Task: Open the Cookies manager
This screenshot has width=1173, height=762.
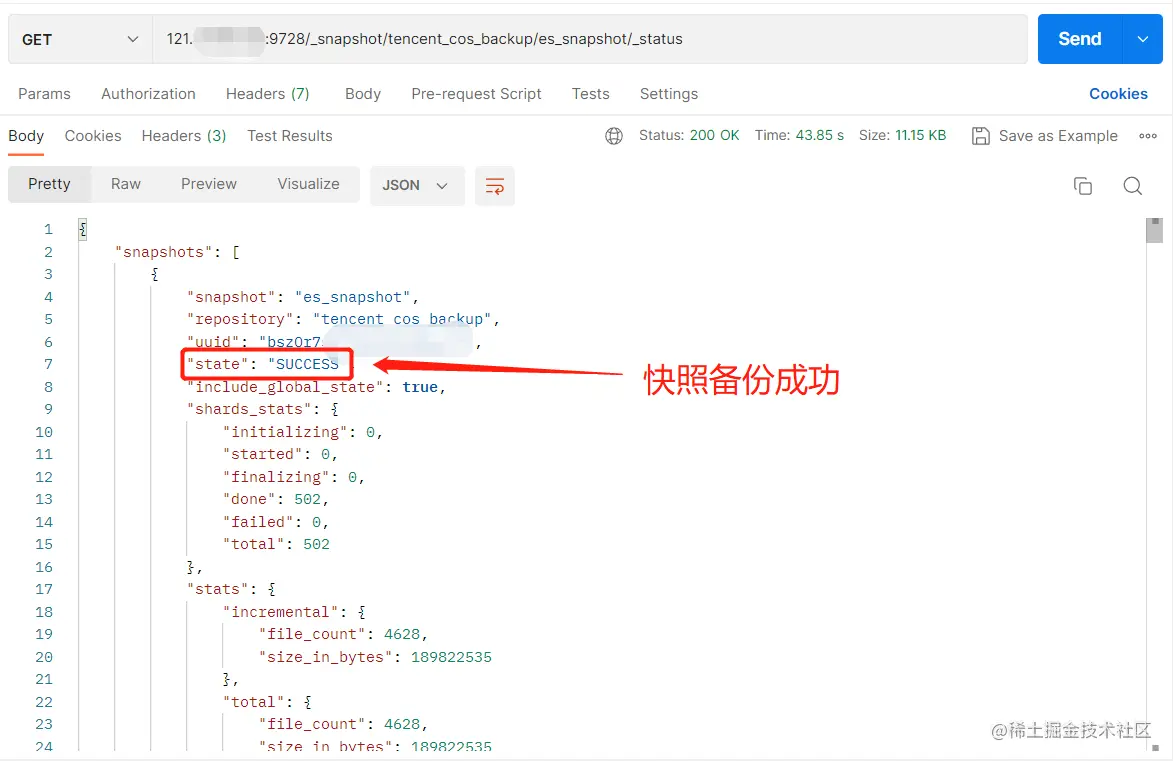Action: tap(1118, 93)
